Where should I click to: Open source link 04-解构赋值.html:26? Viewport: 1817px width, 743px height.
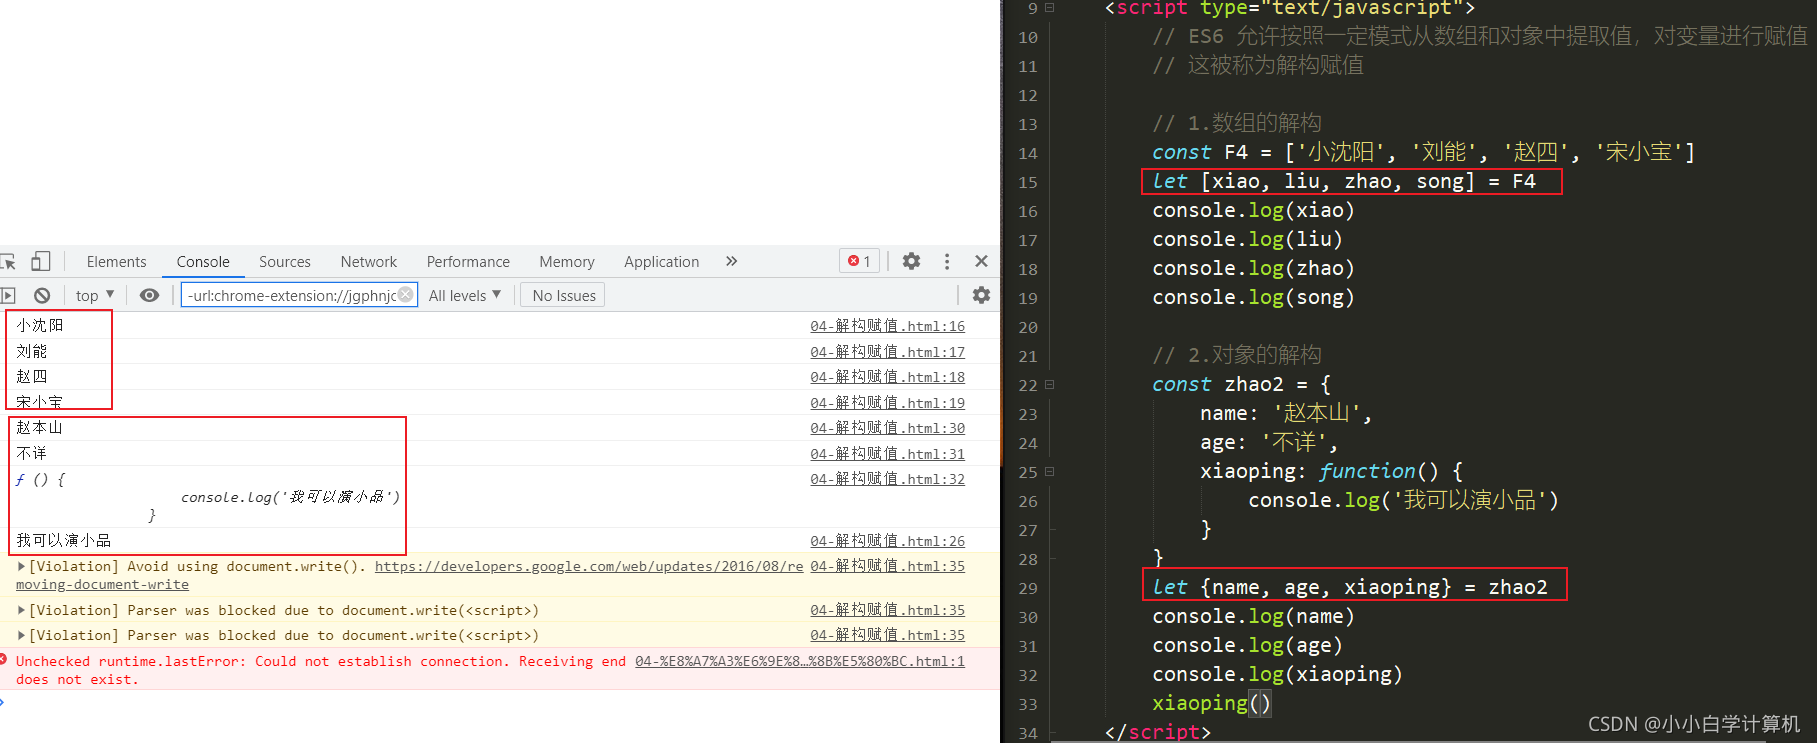(x=888, y=541)
